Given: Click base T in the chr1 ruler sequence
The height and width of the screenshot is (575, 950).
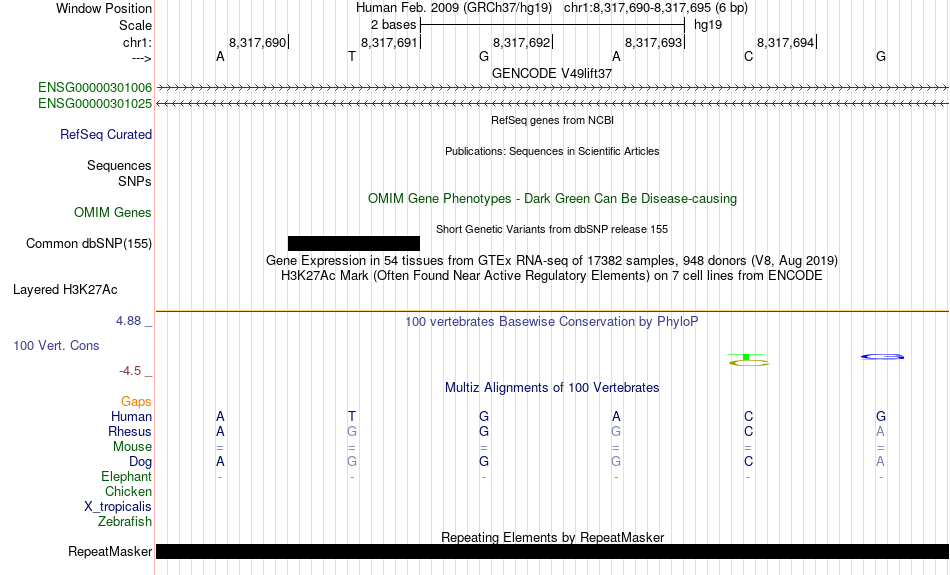Looking at the screenshot, I should [352, 56].
